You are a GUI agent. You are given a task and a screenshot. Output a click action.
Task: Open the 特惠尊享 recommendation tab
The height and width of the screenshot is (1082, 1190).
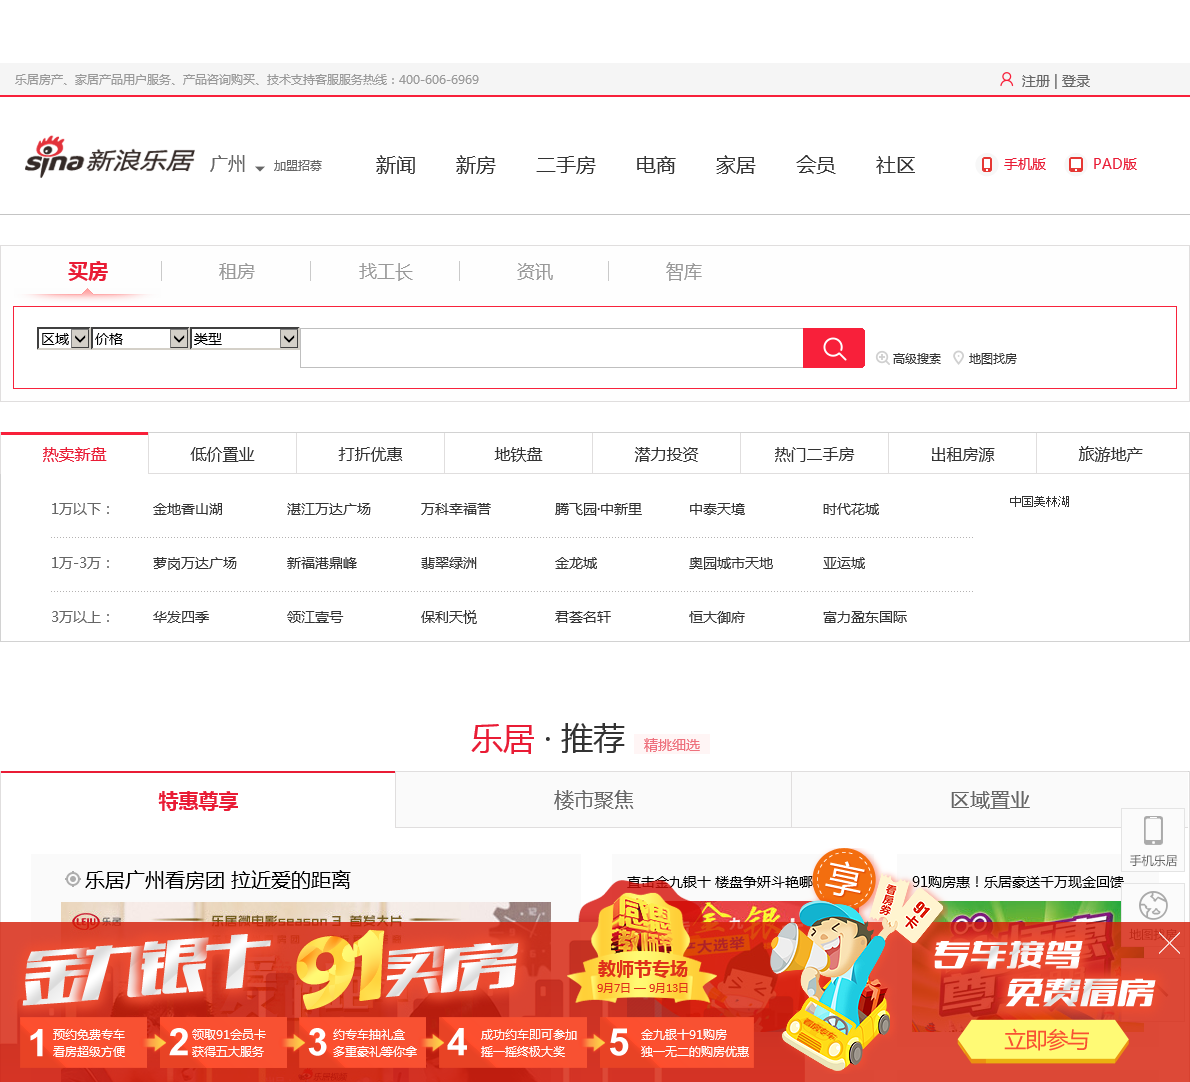point(198,800)
